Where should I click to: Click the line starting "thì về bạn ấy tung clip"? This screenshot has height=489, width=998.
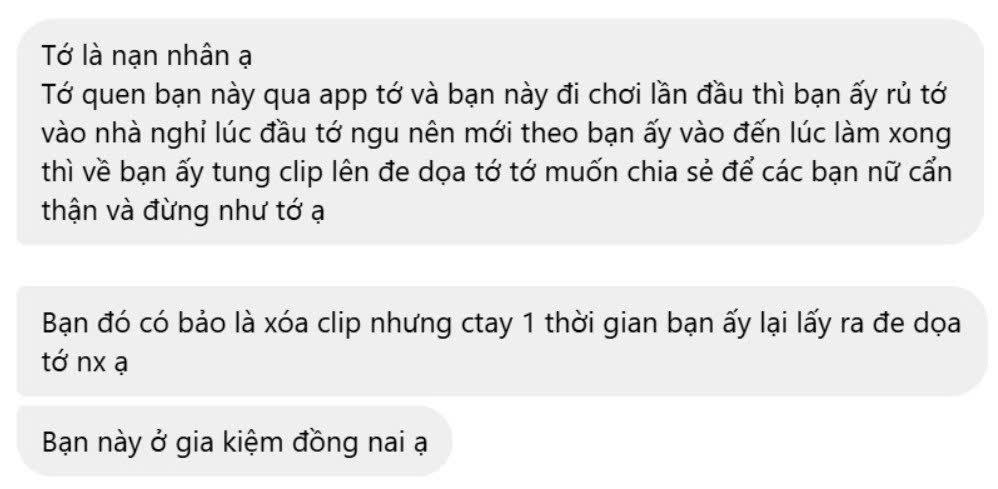[496, 173]
